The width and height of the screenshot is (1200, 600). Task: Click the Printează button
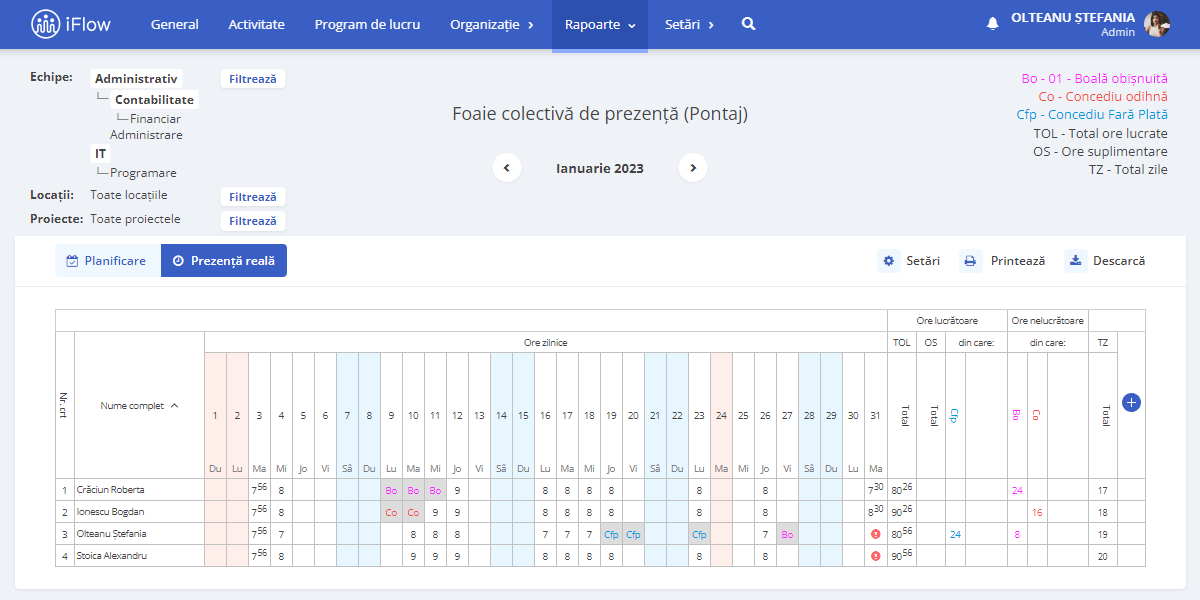coord(1004,261)
